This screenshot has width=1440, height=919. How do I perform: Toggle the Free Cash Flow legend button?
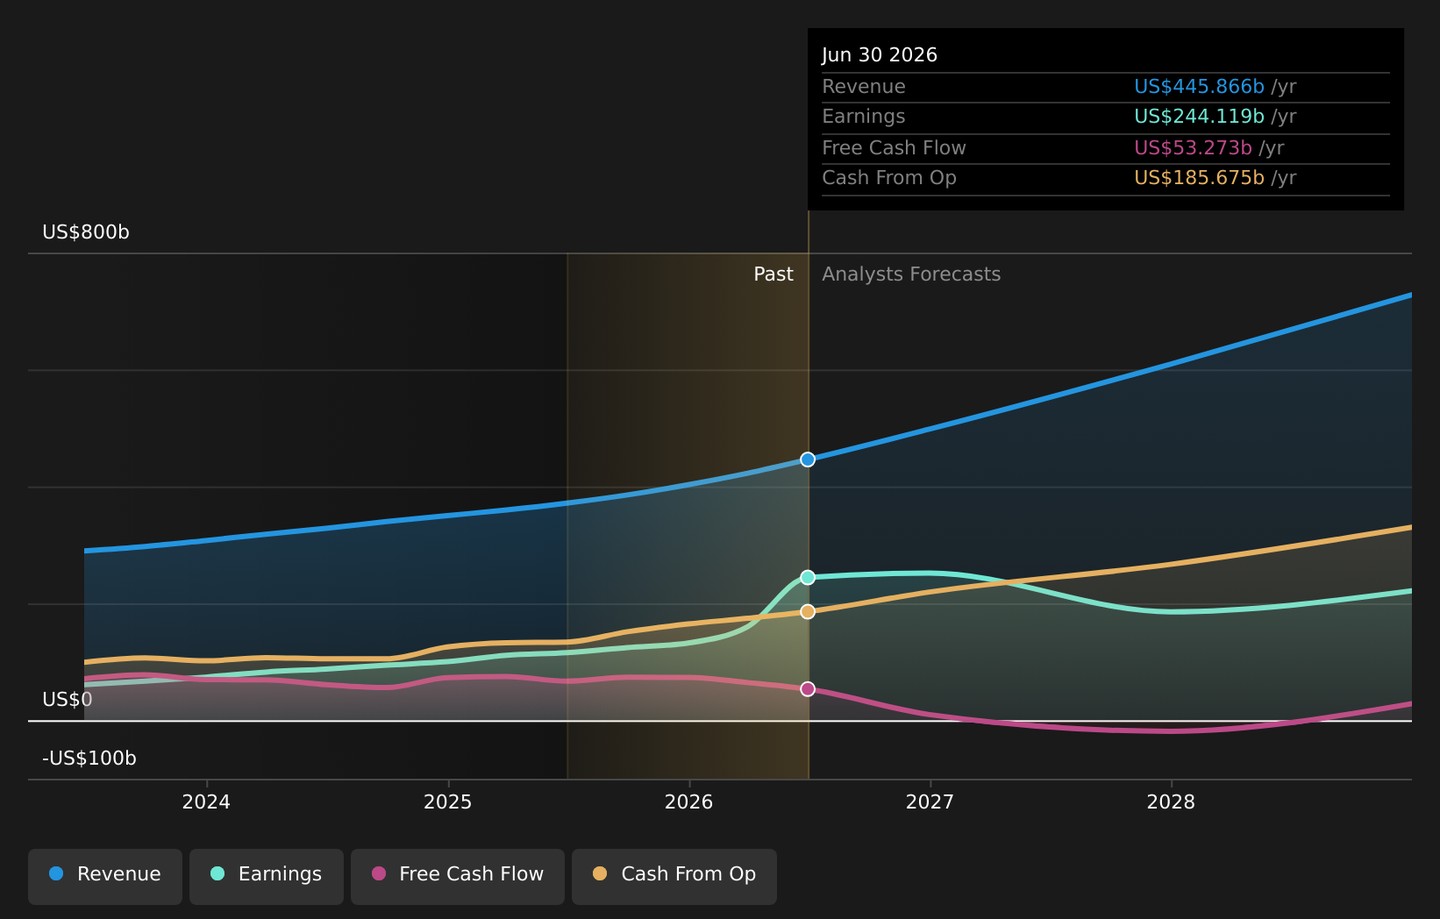458,876
